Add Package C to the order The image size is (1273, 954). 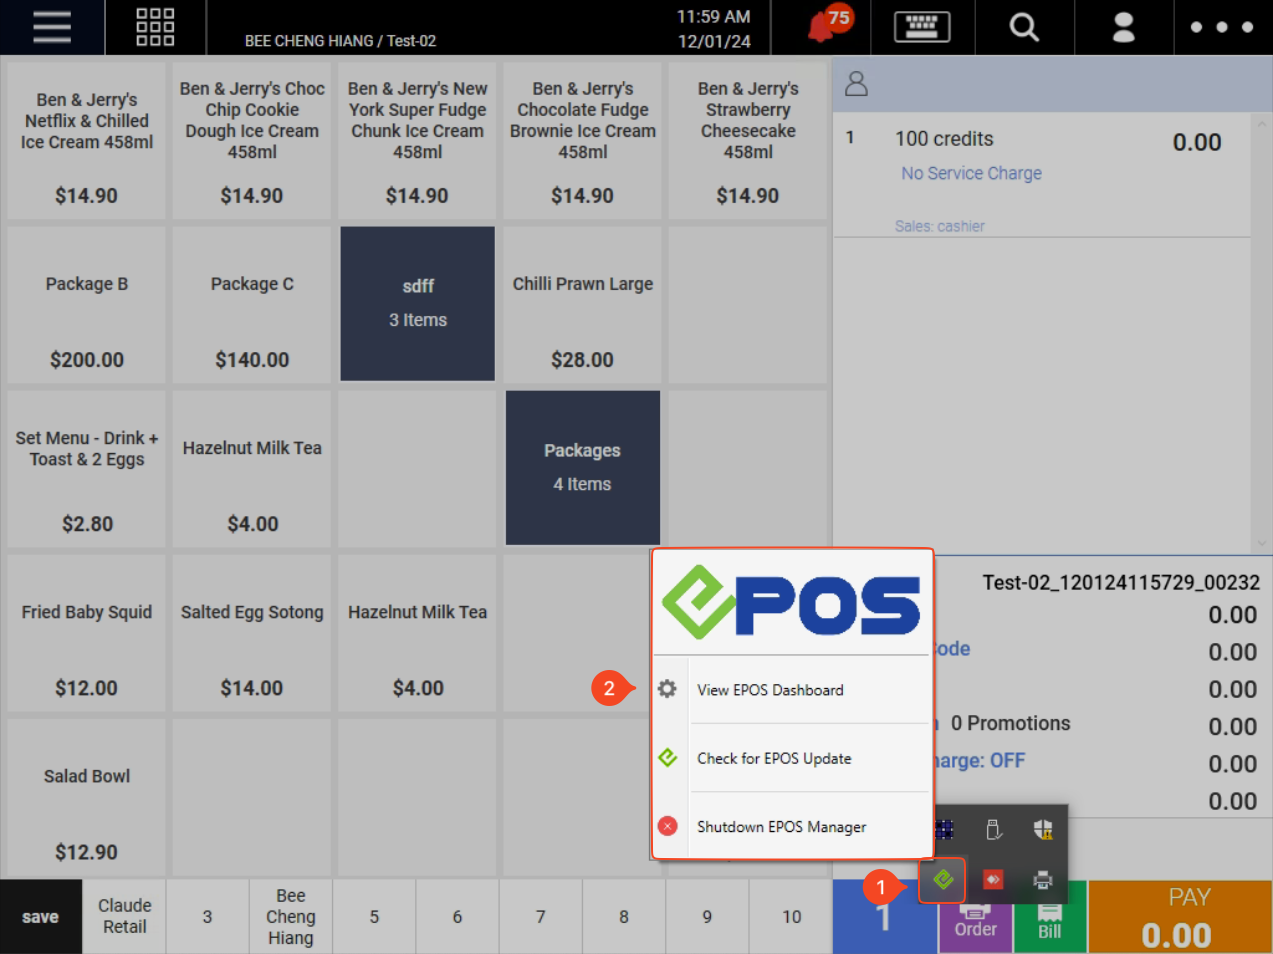click(252, 304)
